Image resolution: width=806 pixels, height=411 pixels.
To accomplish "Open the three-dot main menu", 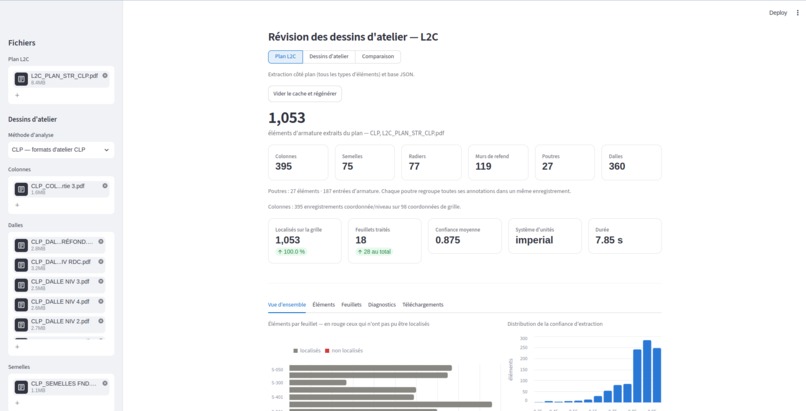I will click(798, 13).
